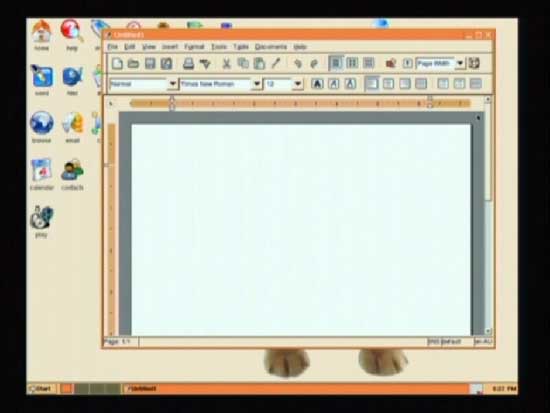Open the play desktop icon
550x413 pixels.
41,222
